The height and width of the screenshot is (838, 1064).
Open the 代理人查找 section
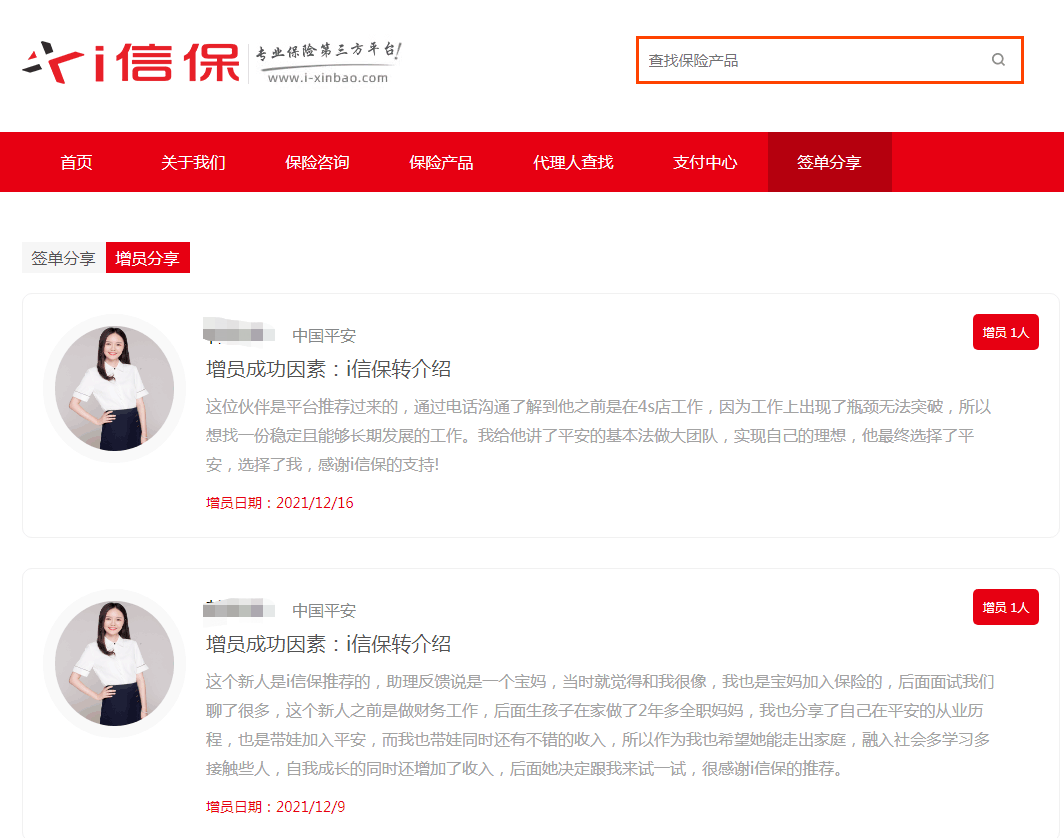tap(573, 162)
